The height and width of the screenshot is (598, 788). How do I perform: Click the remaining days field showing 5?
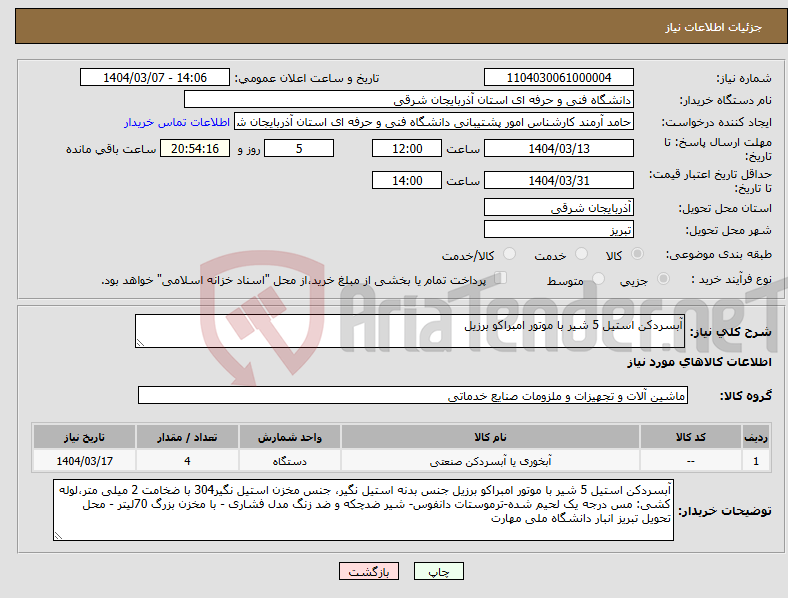coord(299,148)
